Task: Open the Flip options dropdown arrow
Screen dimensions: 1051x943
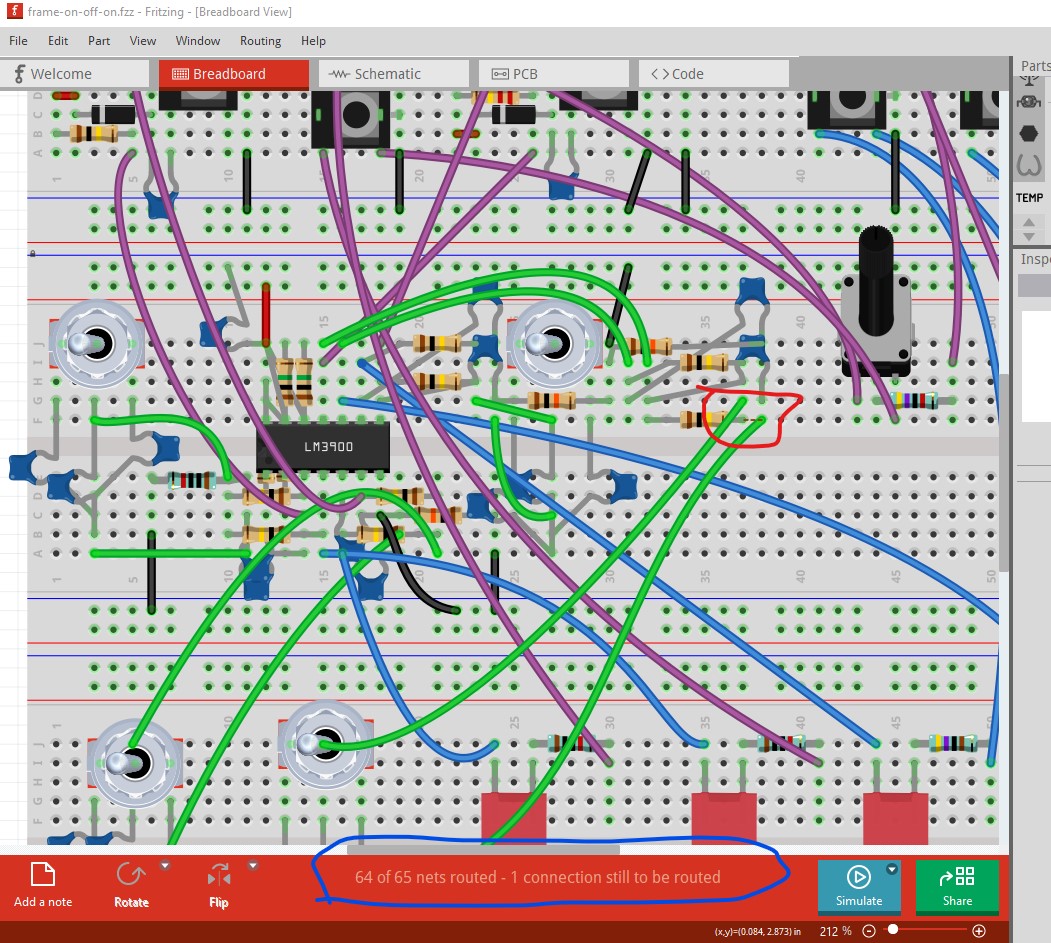Action: (x=253, y=866)
